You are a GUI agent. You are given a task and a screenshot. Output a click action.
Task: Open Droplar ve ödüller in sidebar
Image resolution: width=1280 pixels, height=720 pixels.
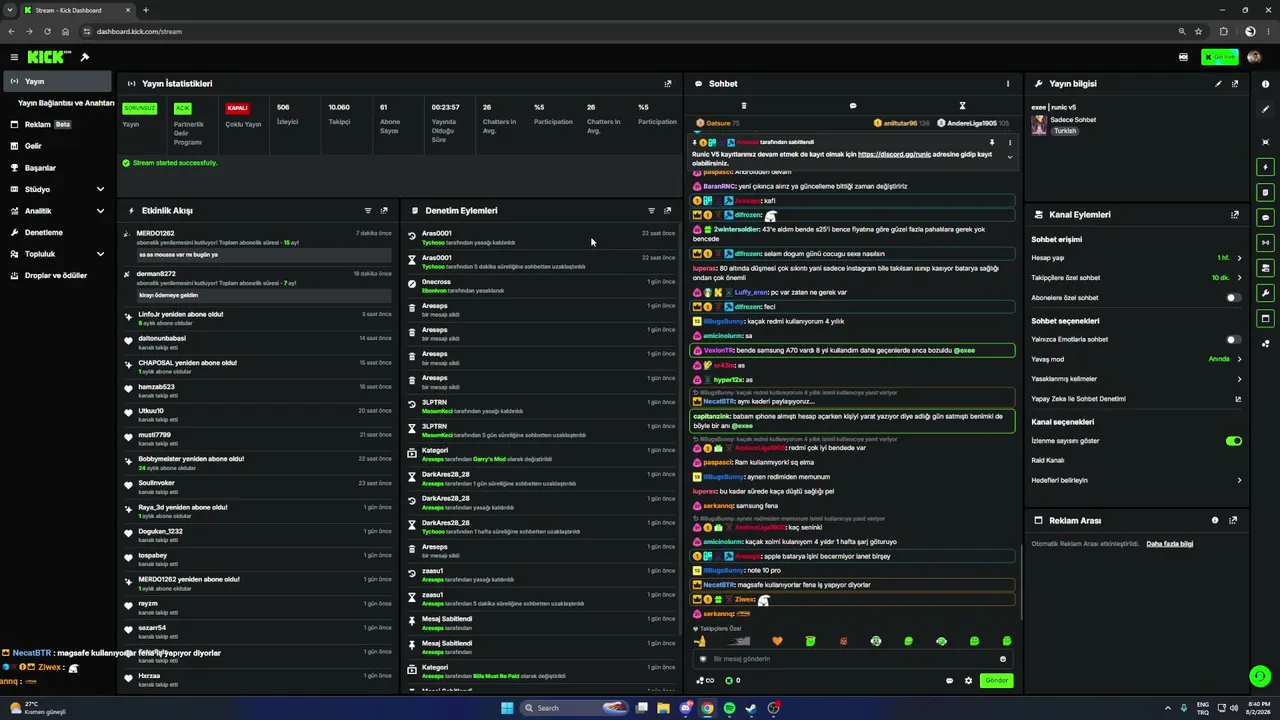[x=57, y=275]
